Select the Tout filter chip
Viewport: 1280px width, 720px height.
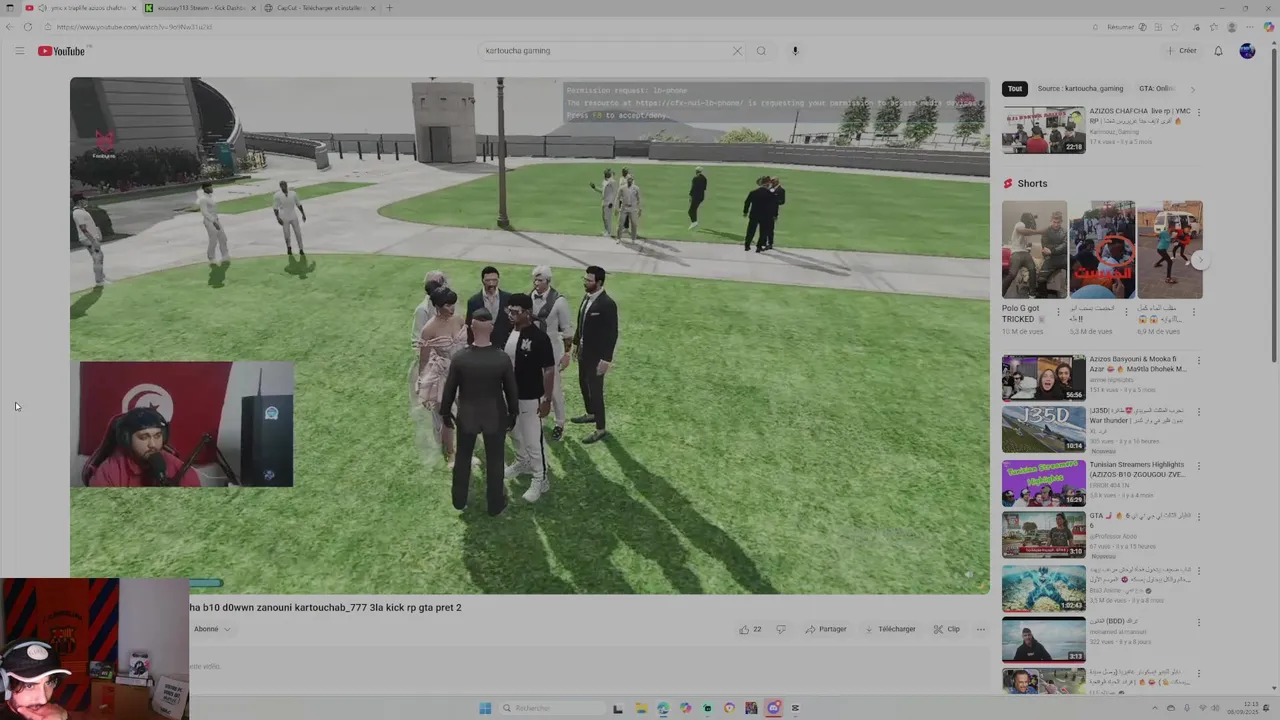1015,89
